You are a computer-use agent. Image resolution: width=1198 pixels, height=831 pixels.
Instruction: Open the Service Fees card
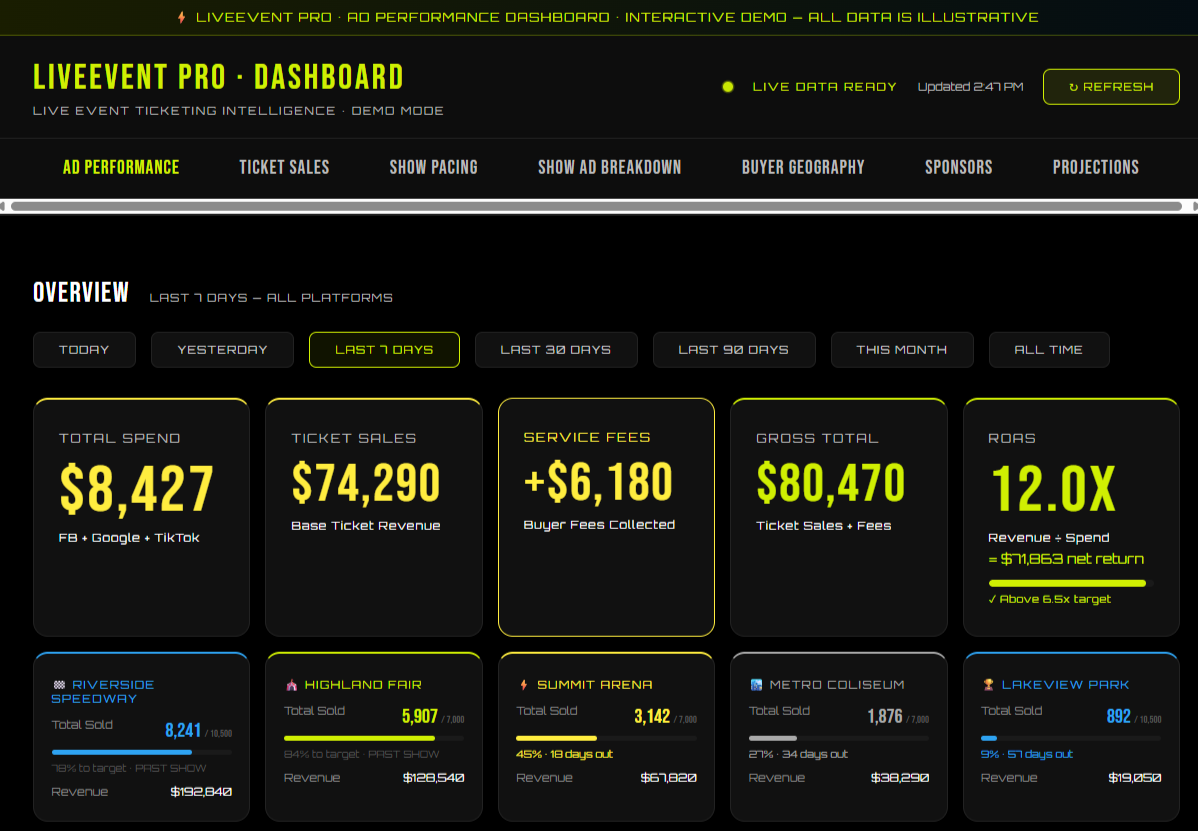point(606,517)
